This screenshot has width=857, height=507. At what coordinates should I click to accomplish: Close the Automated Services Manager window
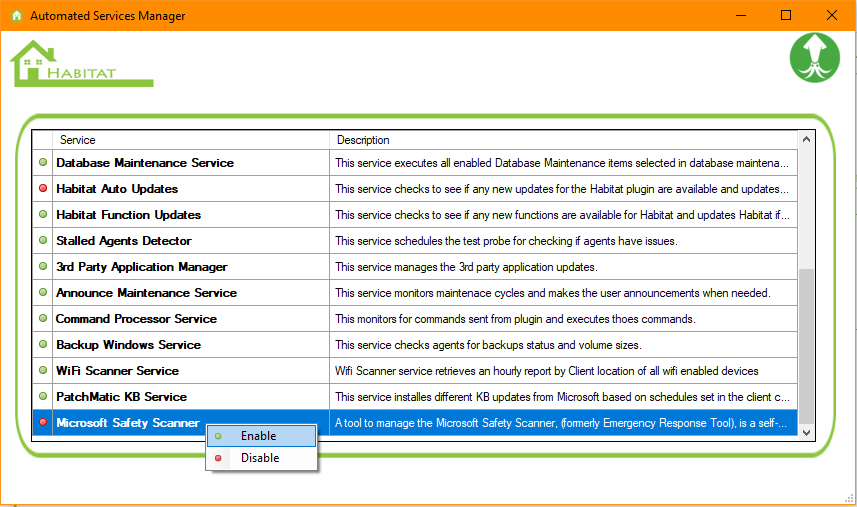[x=832, y=15]
